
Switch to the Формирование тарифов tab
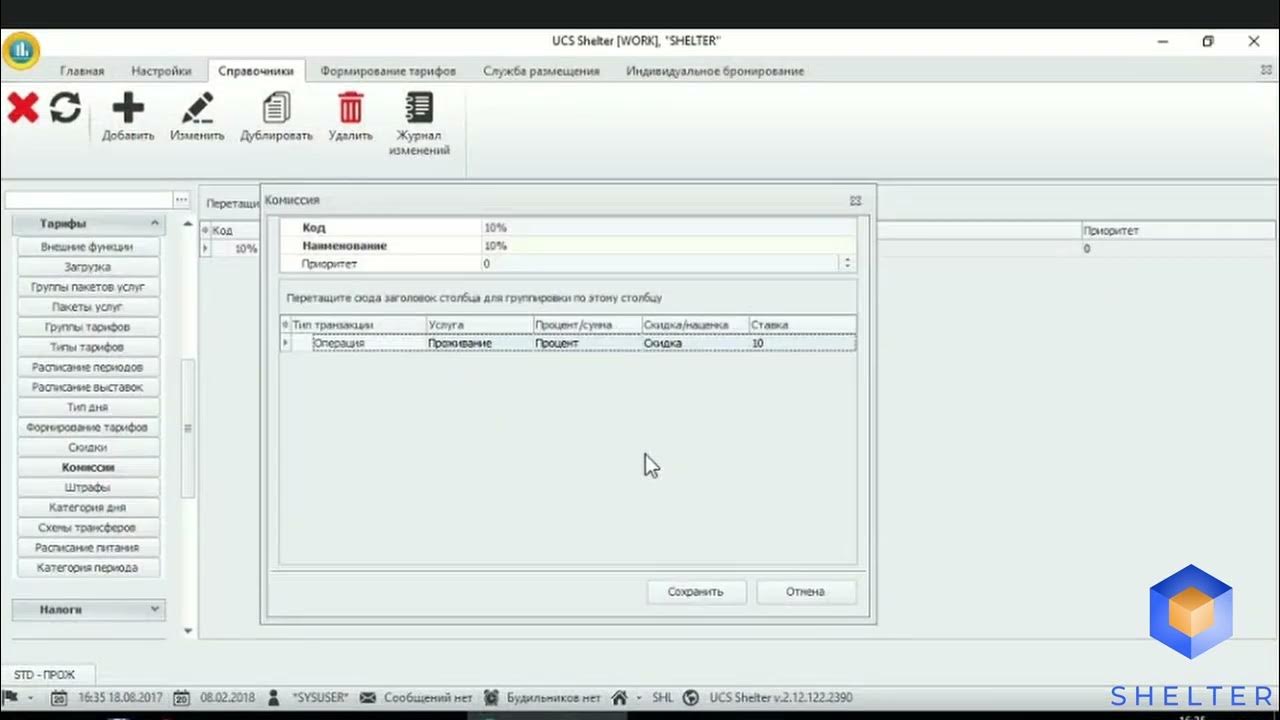coord(388,71)
